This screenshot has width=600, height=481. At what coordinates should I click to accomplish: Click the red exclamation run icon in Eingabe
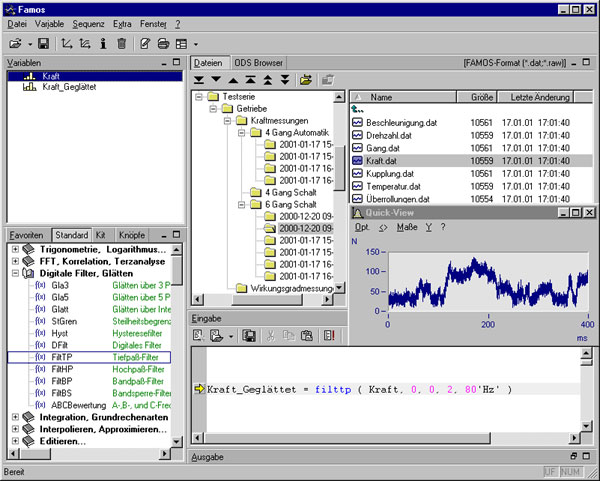tap(329, 335)
